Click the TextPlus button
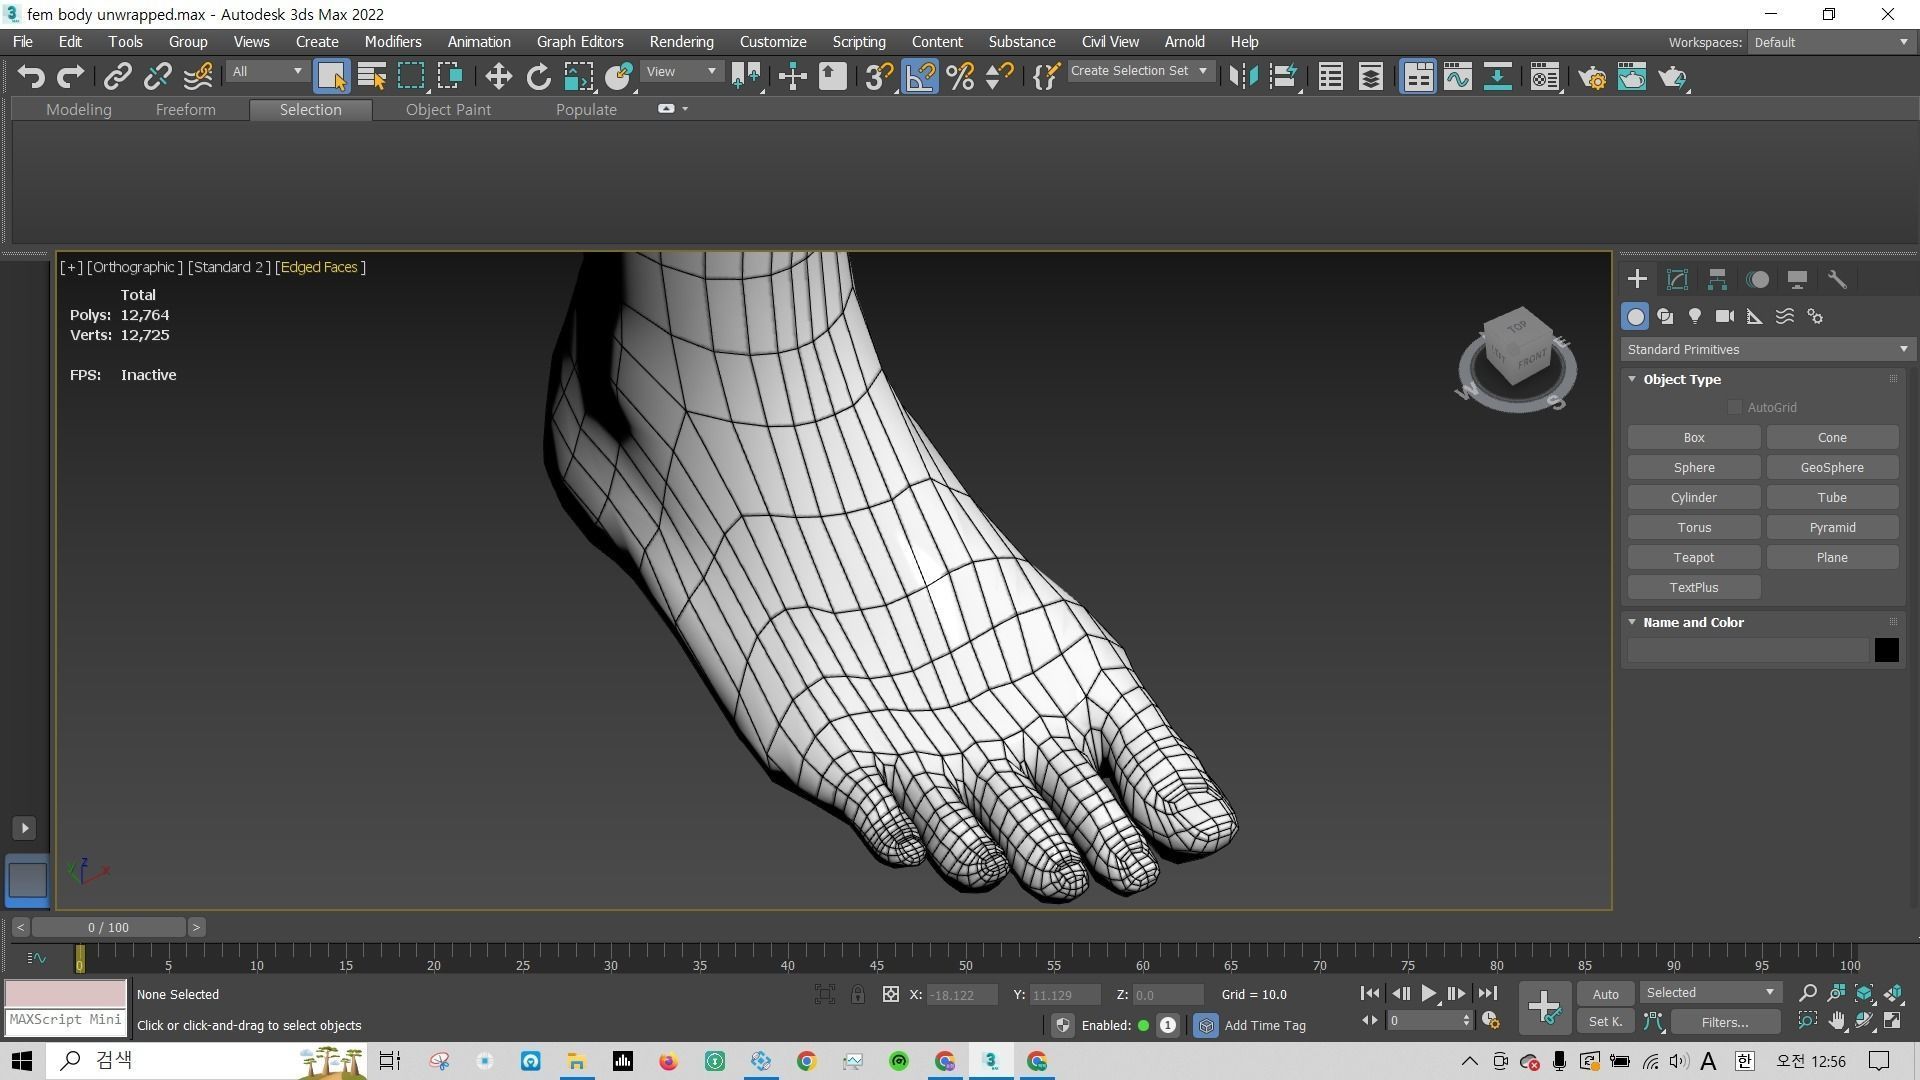Screen dimensions: 1920x1080 pos(1694,587)
